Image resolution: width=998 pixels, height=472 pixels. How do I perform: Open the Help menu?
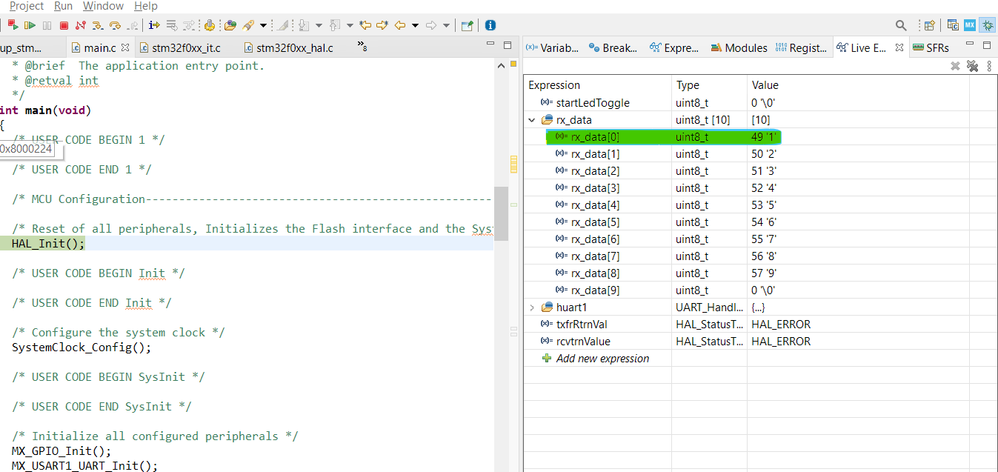pyautogui.click(x=146, y=6)
